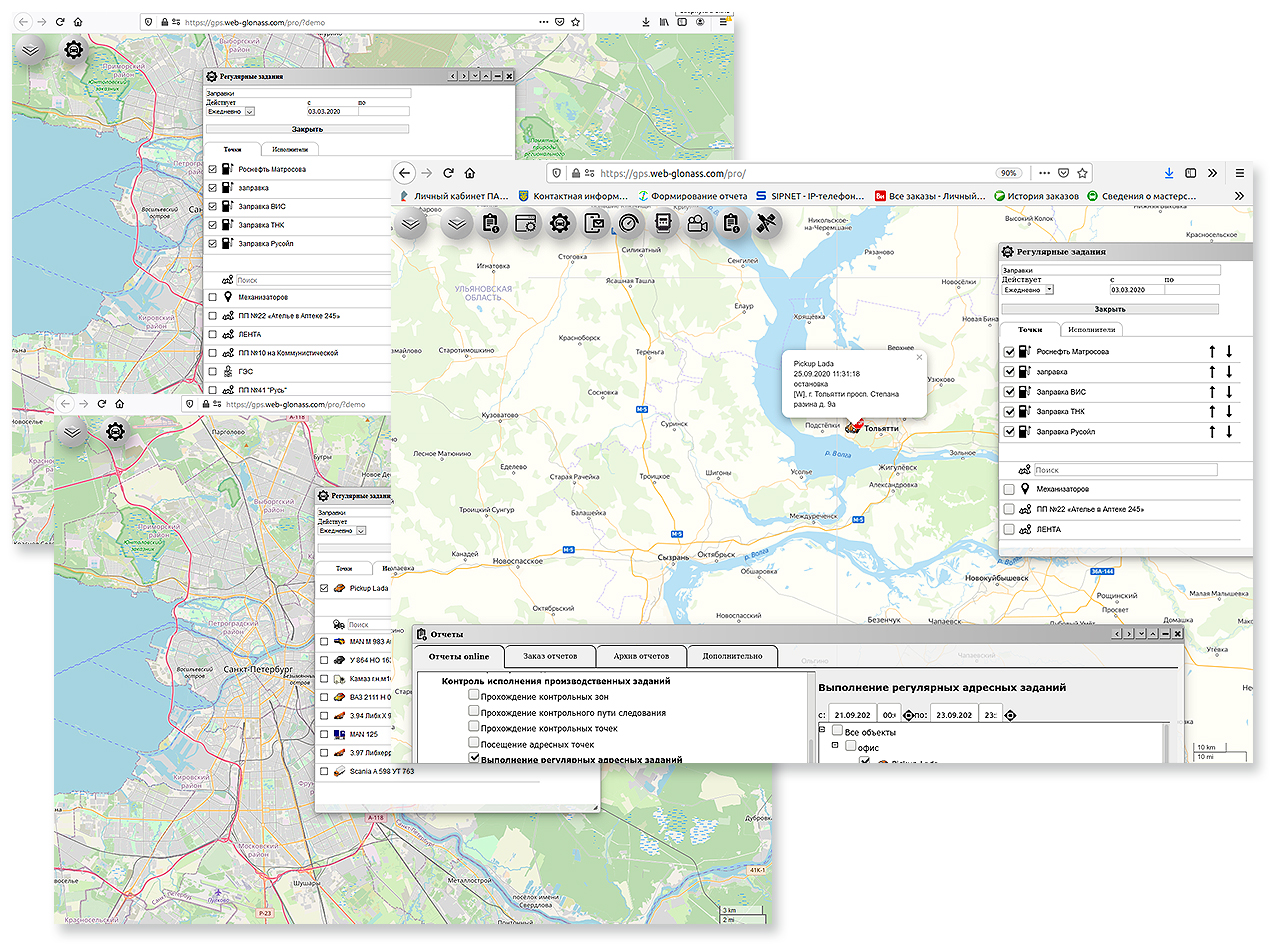The width and height of the screenshot is (1280, 949).
Task: Open the Ежедневно dropdown in the bottom-left window
Action: point(342,530)
